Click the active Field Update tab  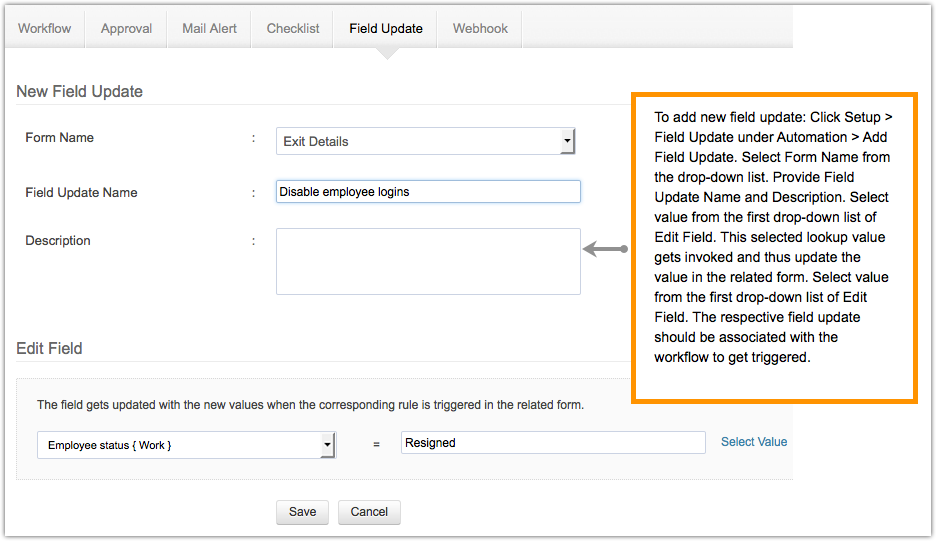tap(386, 29)
